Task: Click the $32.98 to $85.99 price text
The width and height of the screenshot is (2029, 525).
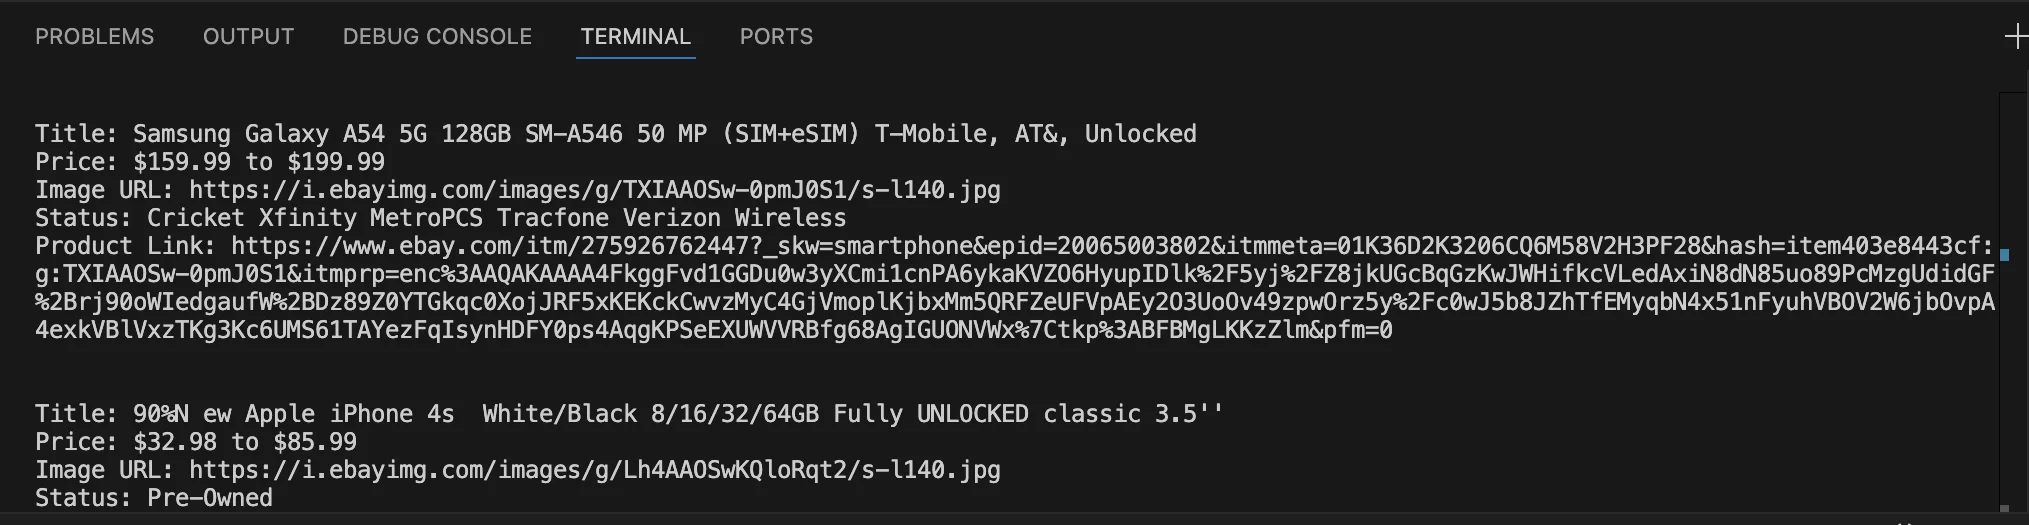Action: [245, 442]
